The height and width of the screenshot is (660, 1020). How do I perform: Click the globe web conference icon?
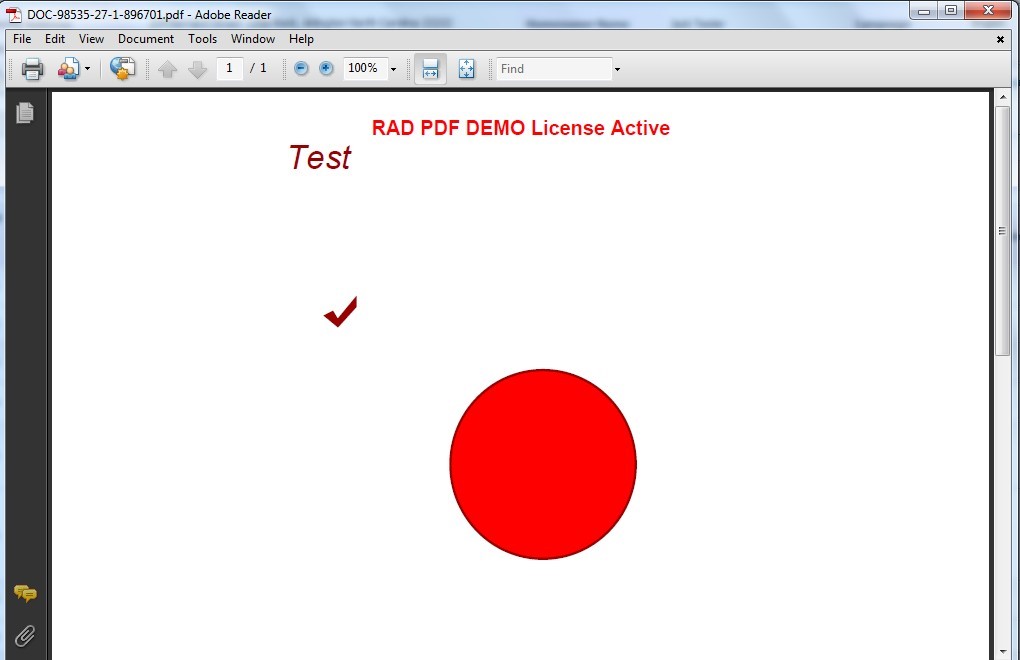122,69
